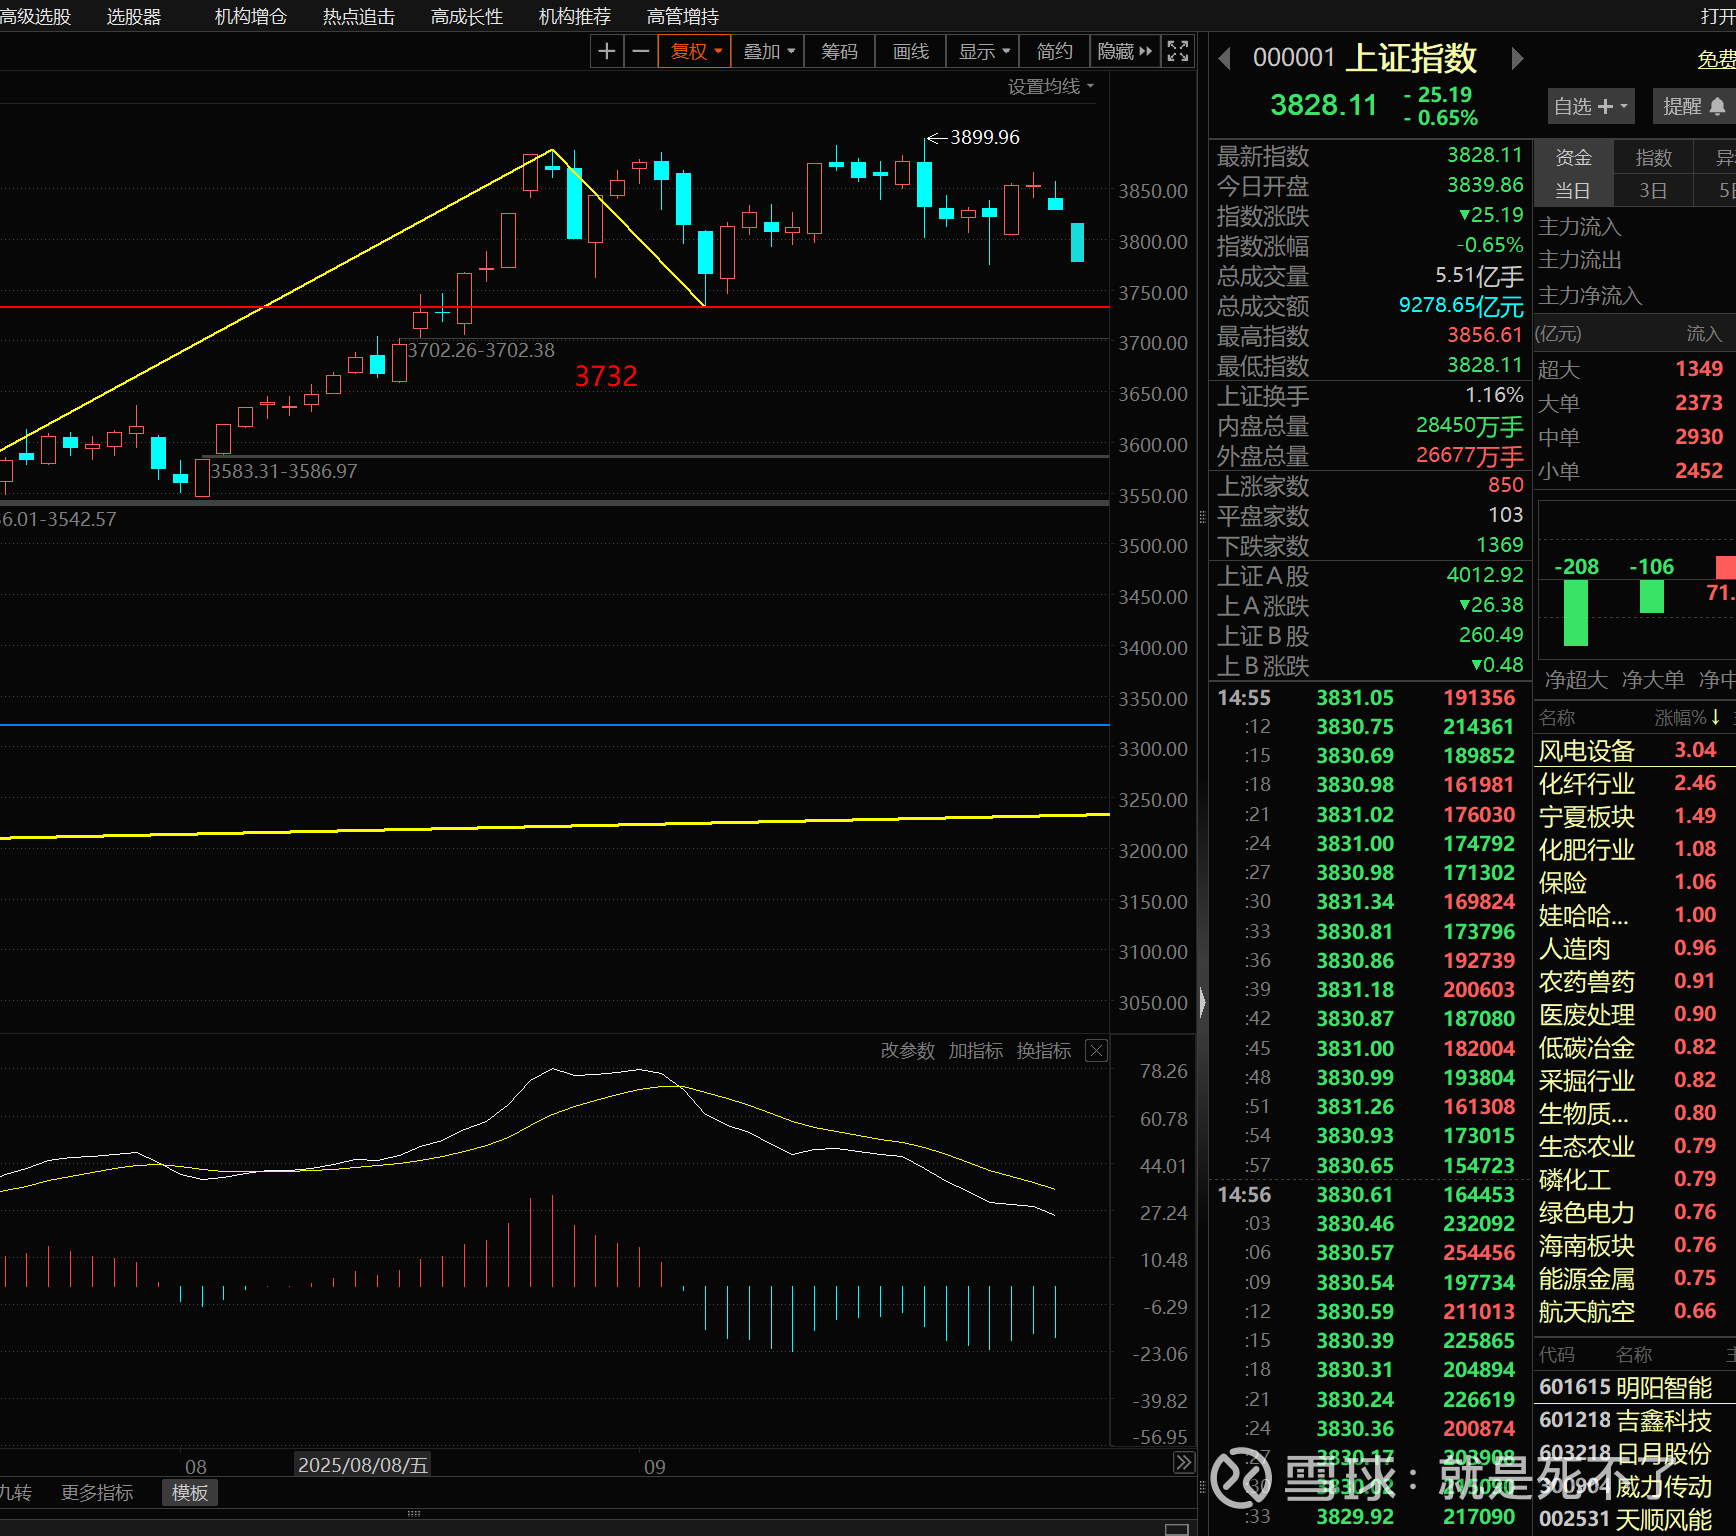Toggle the 筹码 chip distribution panel
Viewport: 1736px width, 1536px height.
coord(839,51)
